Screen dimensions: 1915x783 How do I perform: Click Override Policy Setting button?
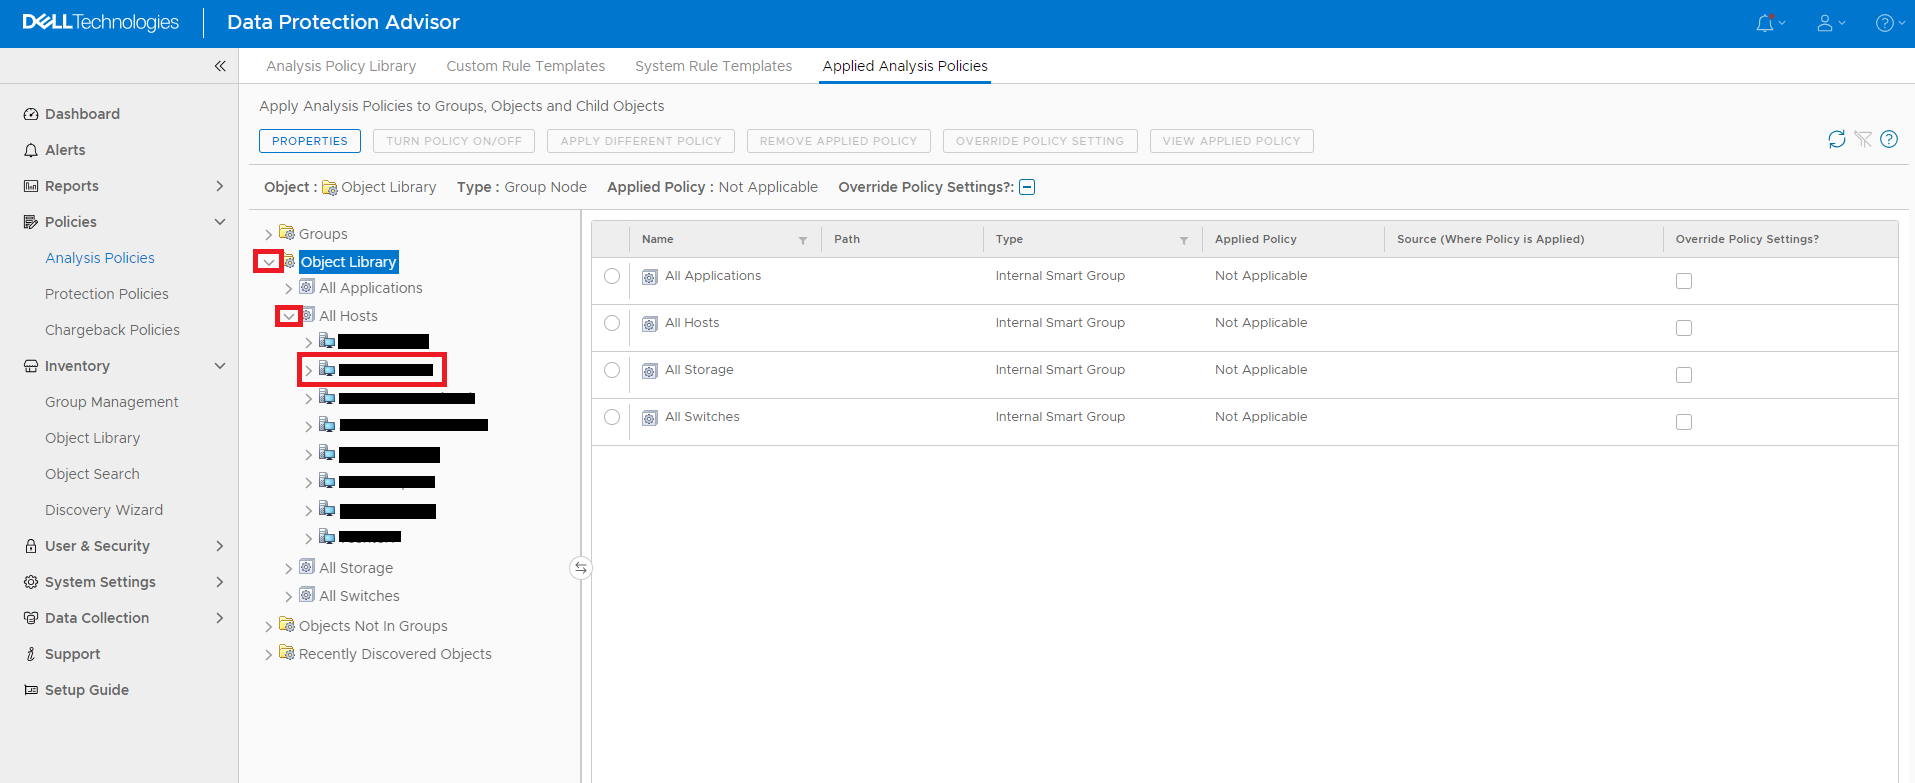coord(1040,141)
